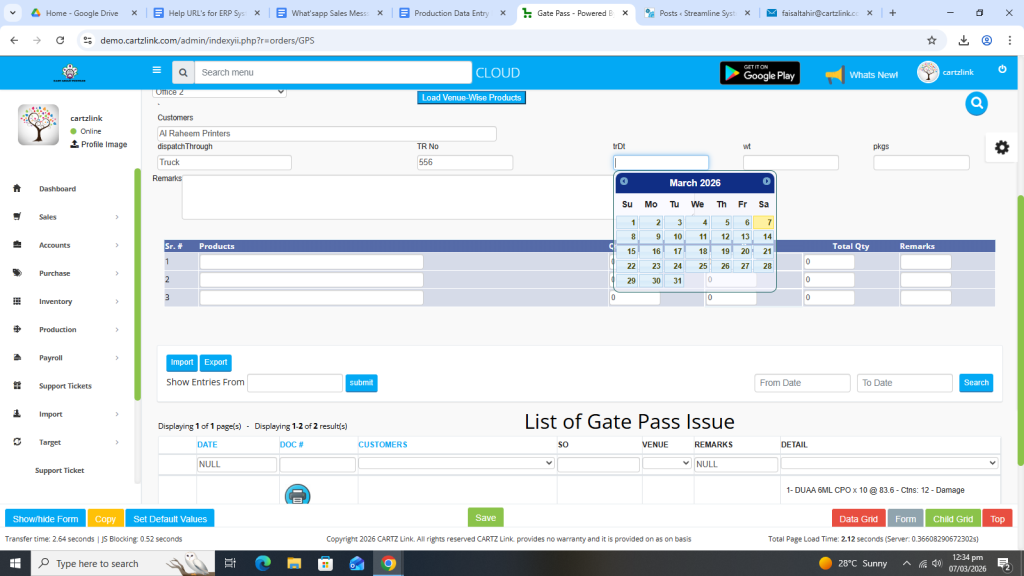This screenshot has height=576, width=1024.
Task: Click Load Venue-Wise Products button
Action: tap(471, 98)
